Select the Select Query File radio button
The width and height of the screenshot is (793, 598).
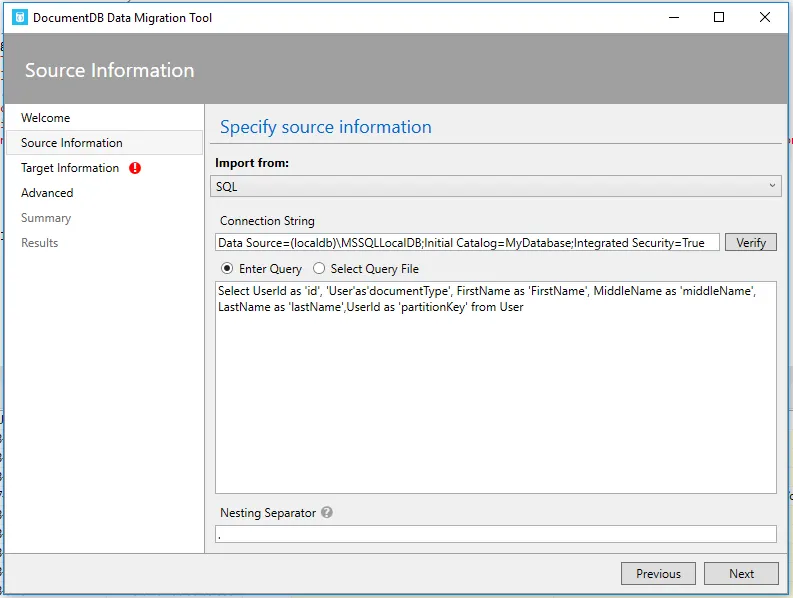(x=319, y=268)
